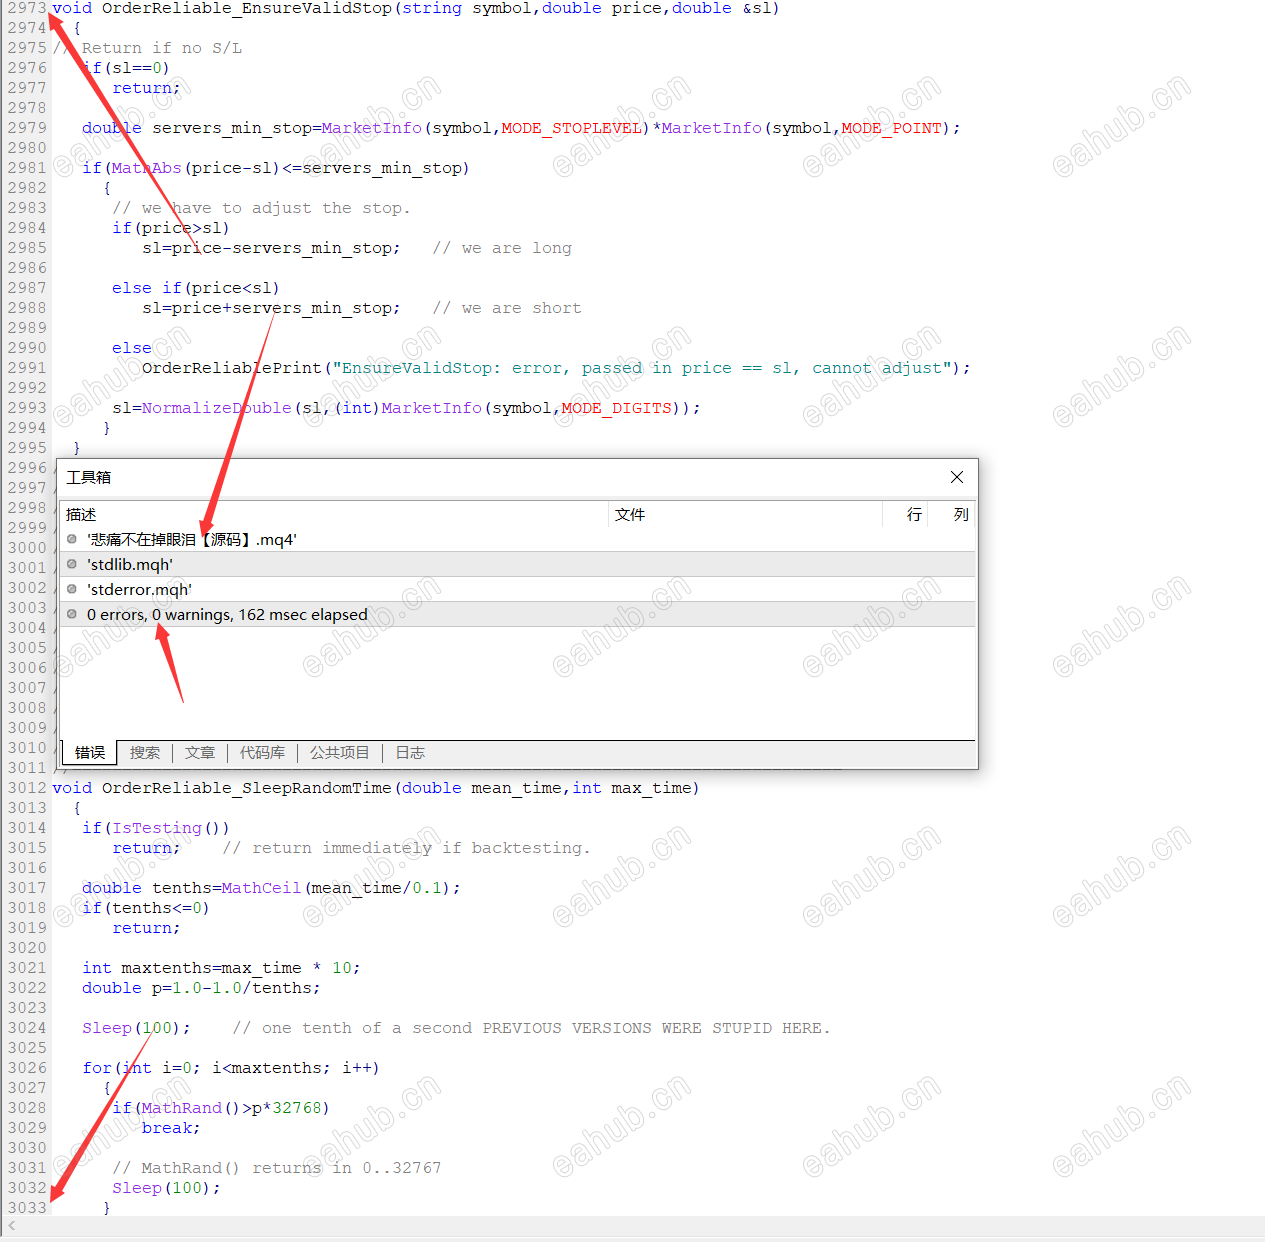The width and height of the screenshot is (1265, 1242).
Task: Select the 'stdlib.mqh' row
Action: coord(518,564)
